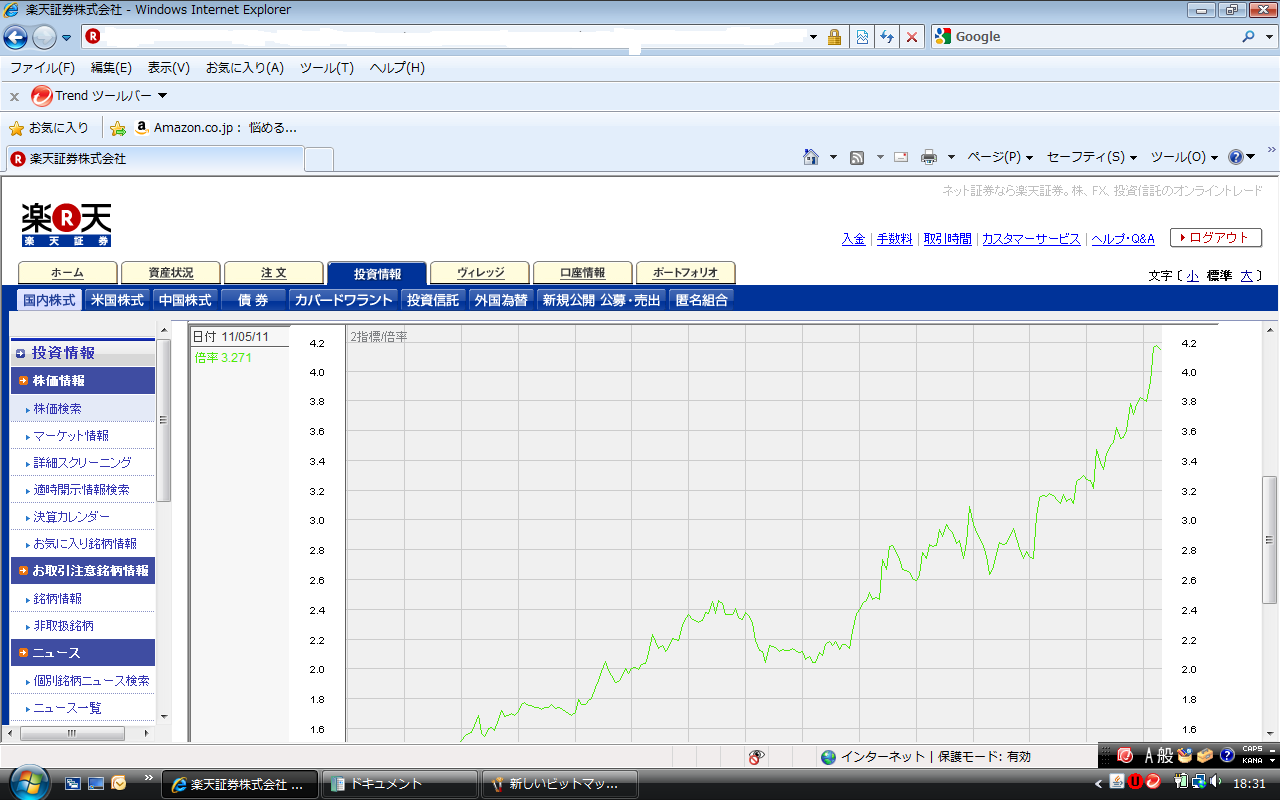Screen dimensions: 1280x800
Task: Open the セーフティ(S) dropdown menu
Action: (x=1091, y=157)
